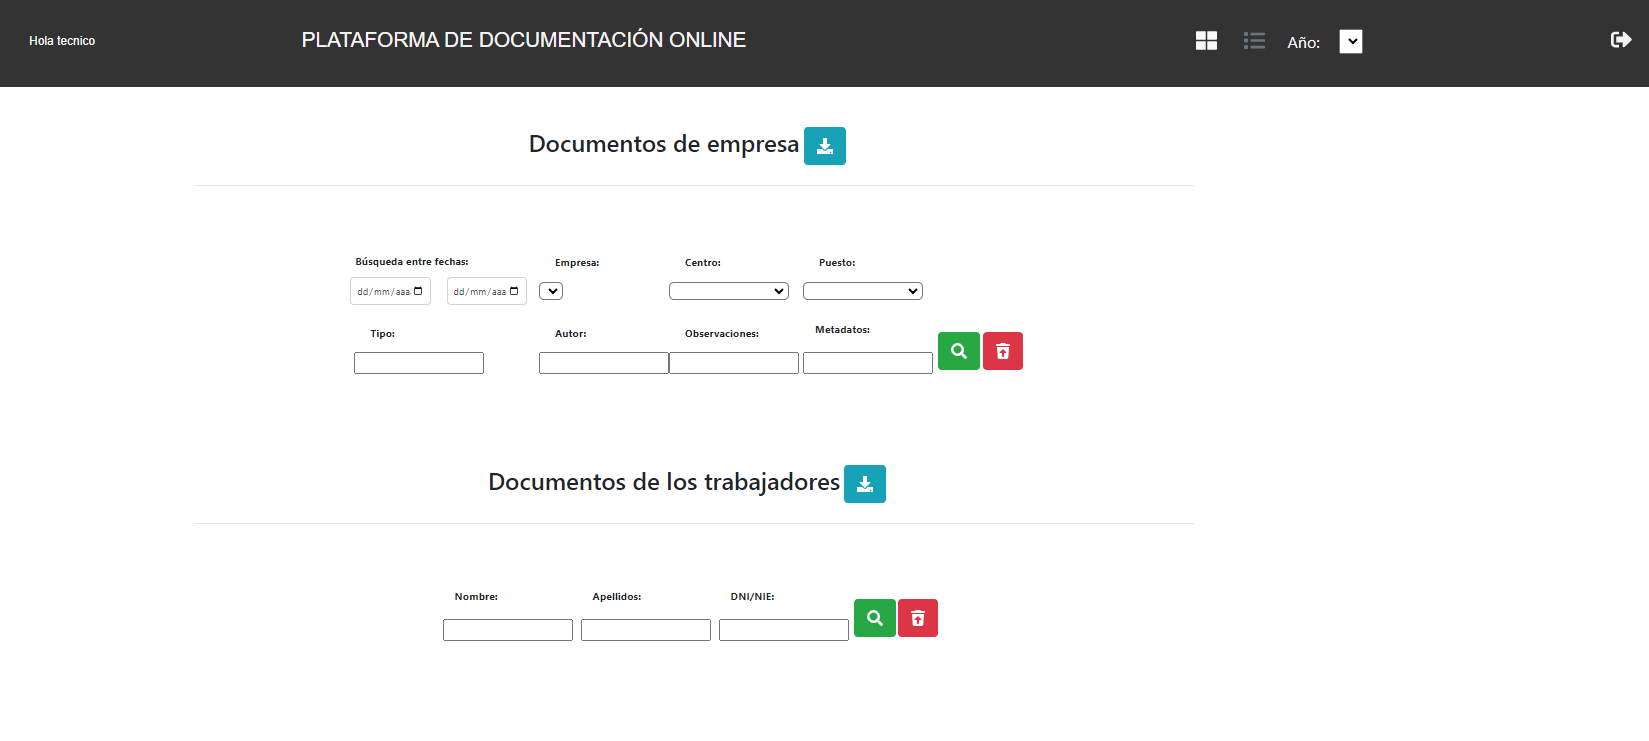Open the Empresa dropdown
Viewport: 1649px width, 741px height.
tap(551, 291)
